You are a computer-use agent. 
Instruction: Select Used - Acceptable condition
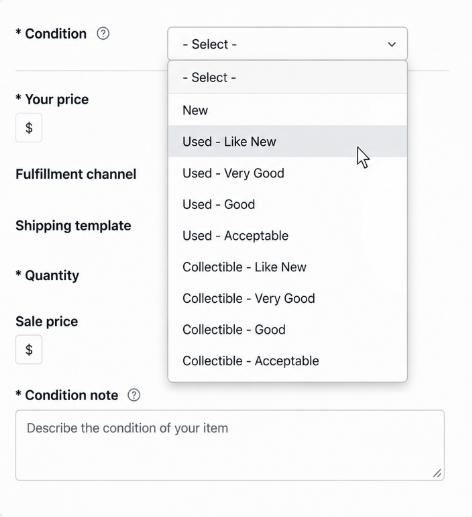point(287,236)
